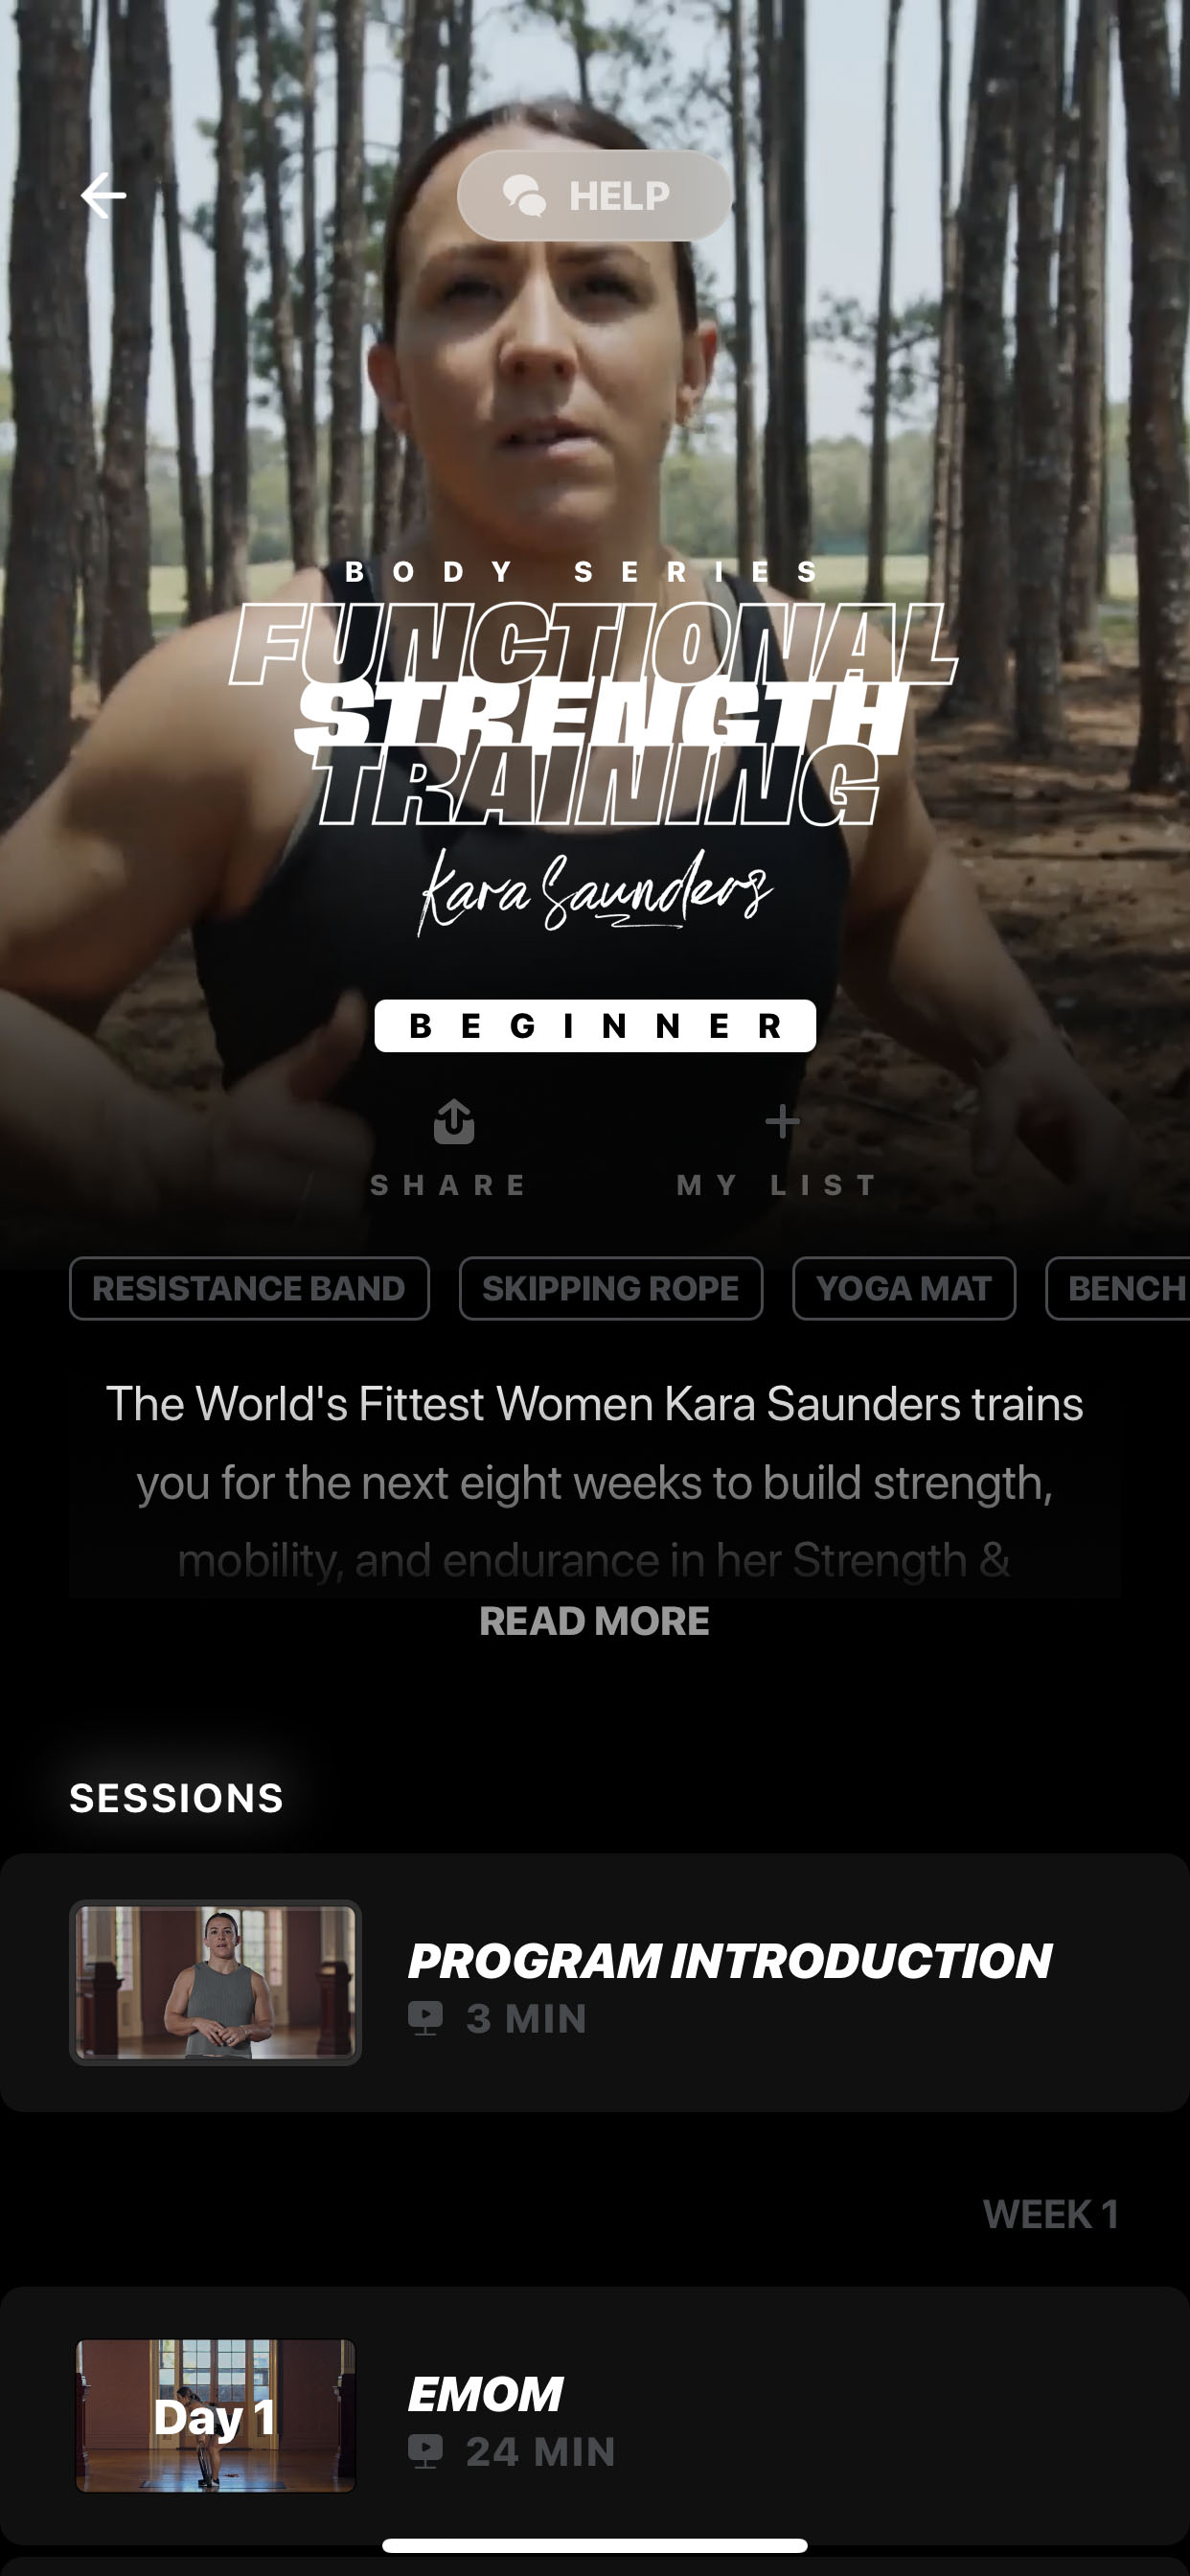Tap the Week 1 label

coord(1050,2214)
